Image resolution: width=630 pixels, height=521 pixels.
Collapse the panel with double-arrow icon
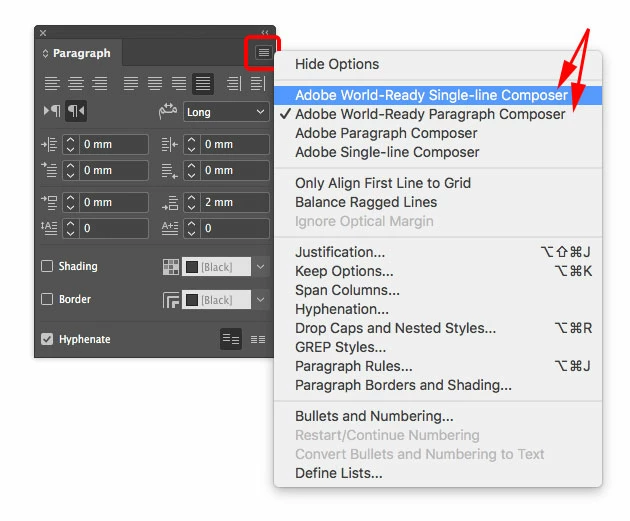[265, 32]
